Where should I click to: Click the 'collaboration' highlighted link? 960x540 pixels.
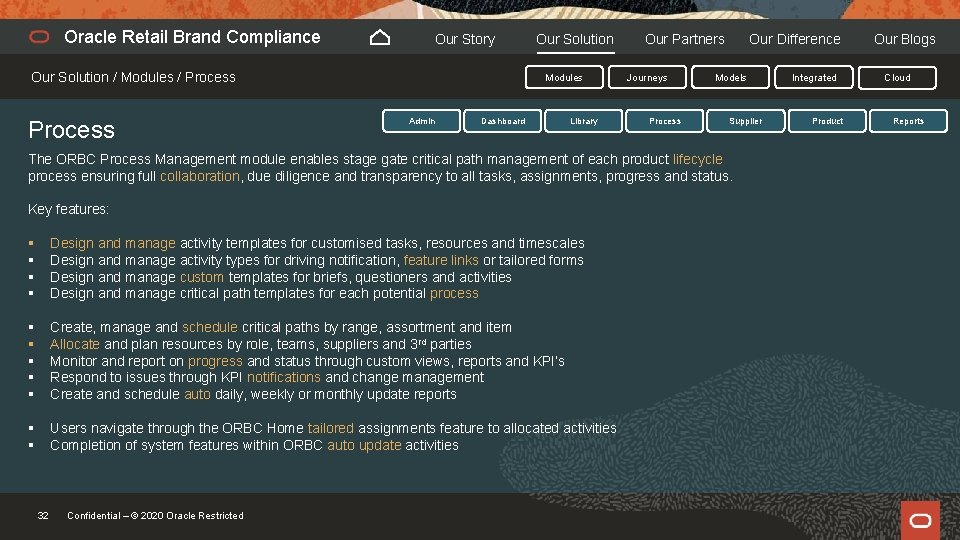[200, 176]
